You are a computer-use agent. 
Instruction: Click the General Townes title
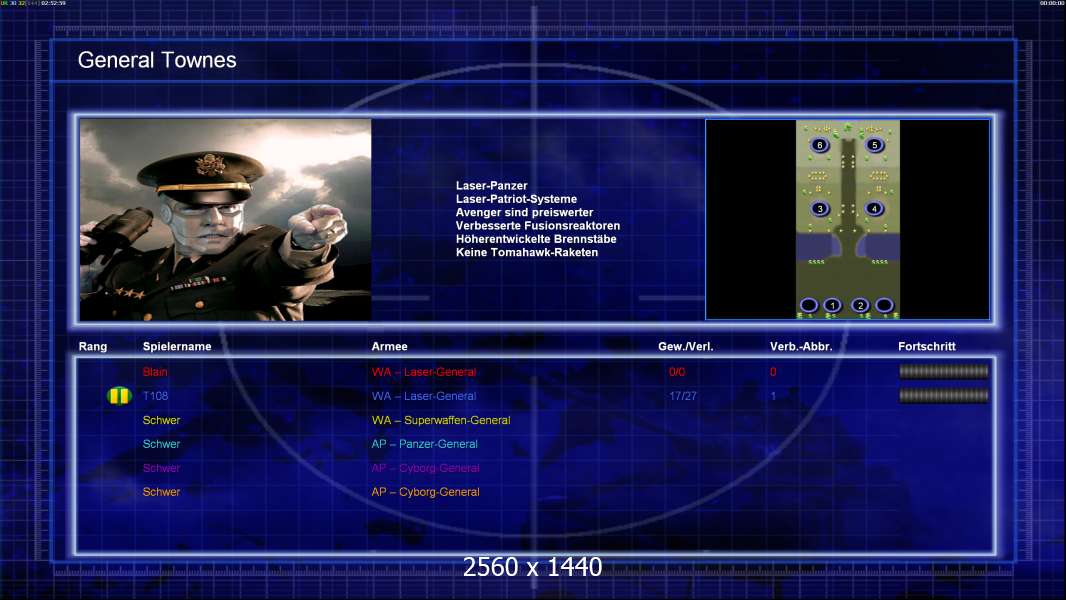tap(157, 60)
